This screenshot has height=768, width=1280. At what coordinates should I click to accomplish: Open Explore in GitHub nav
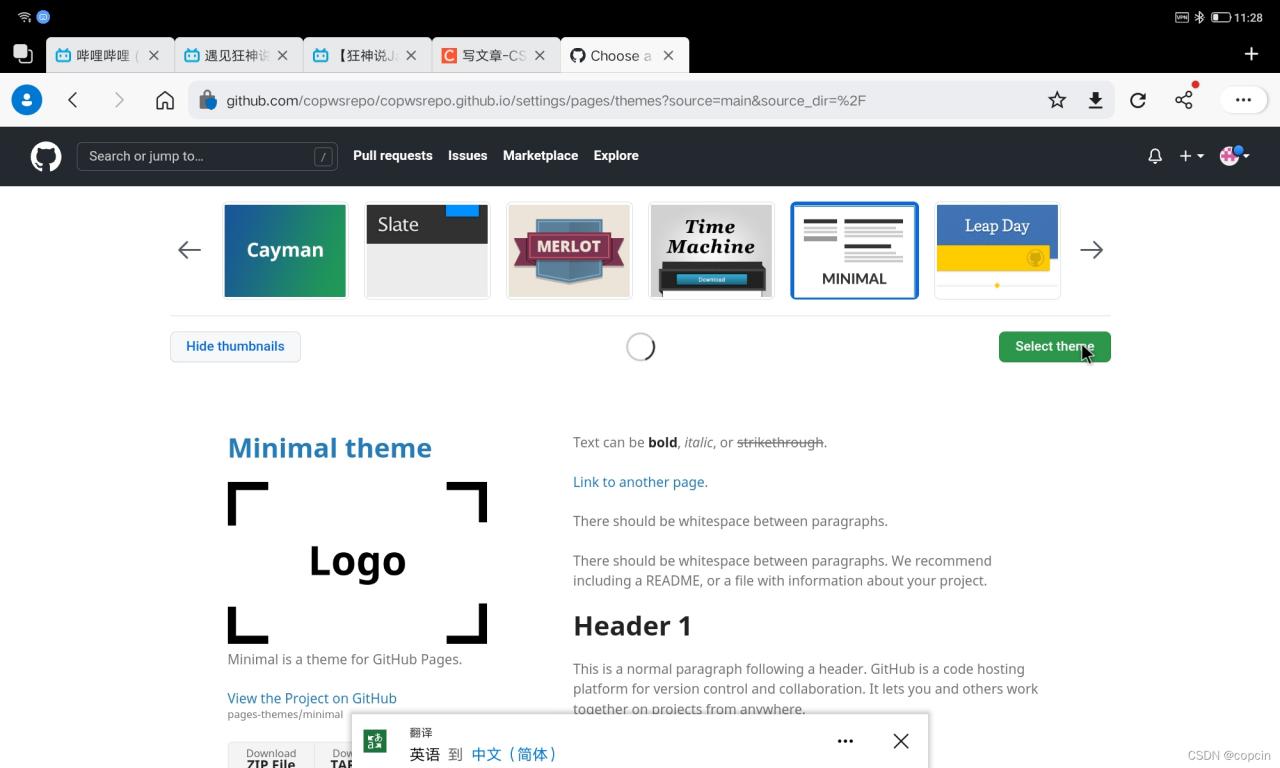616,156
